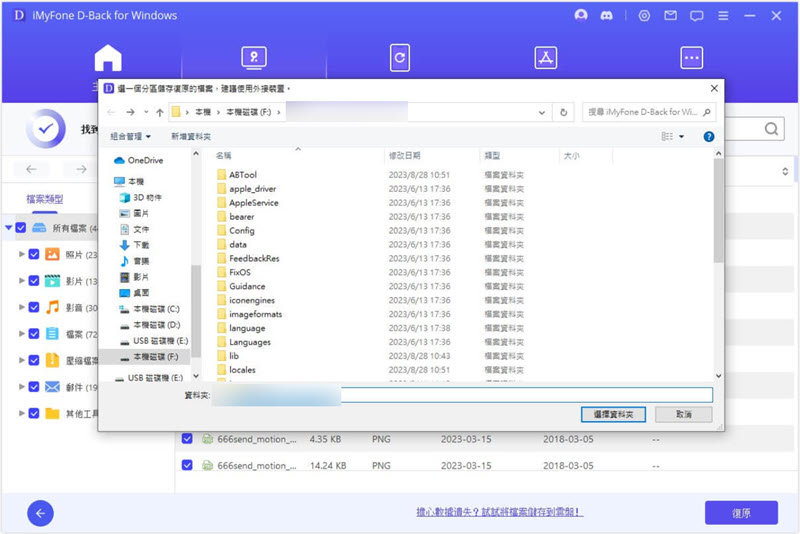Open the more tools icon with three dots
This screenshot has height=534, width=800.
point(691,58)
